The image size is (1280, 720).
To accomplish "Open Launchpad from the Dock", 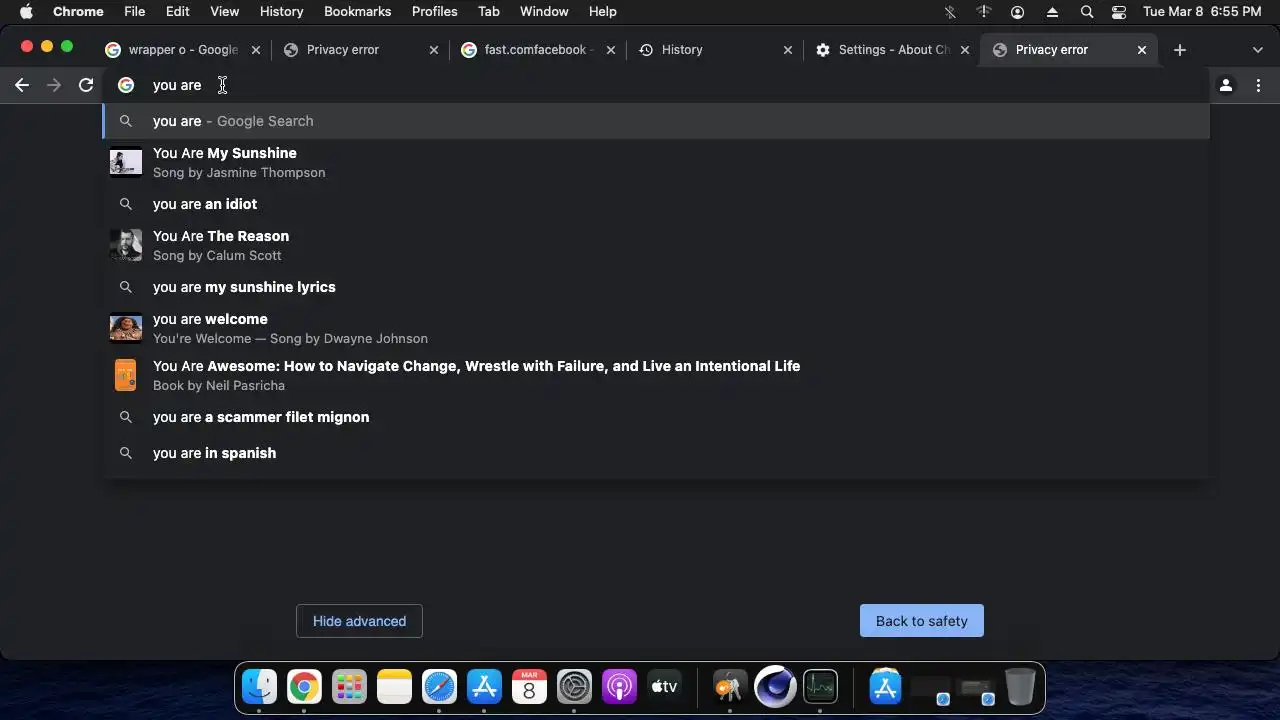I will coord(349,687).
